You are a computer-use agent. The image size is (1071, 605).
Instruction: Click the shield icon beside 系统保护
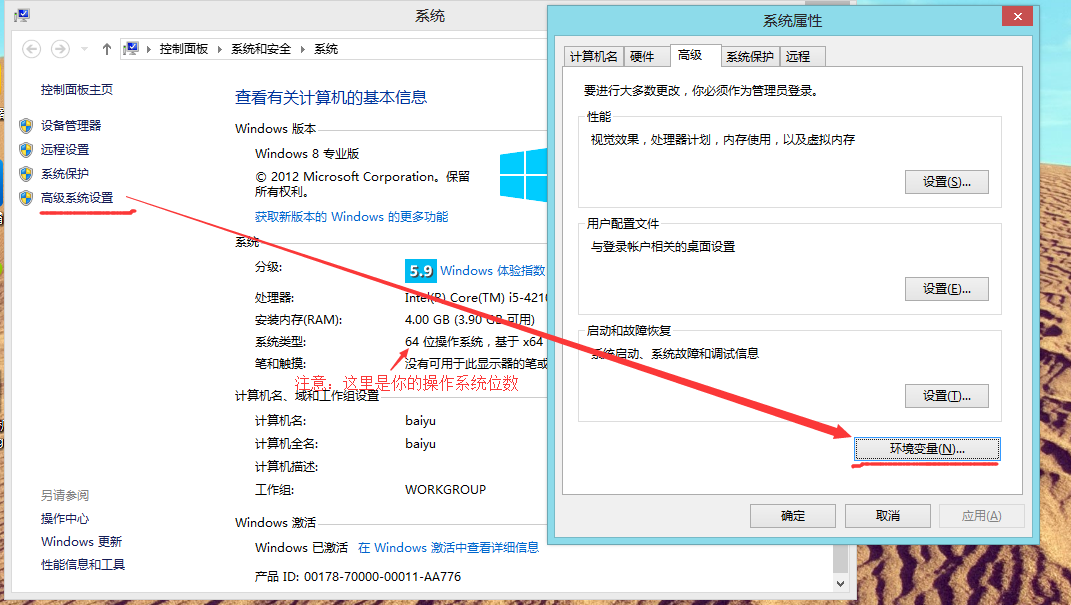point(26,173)
